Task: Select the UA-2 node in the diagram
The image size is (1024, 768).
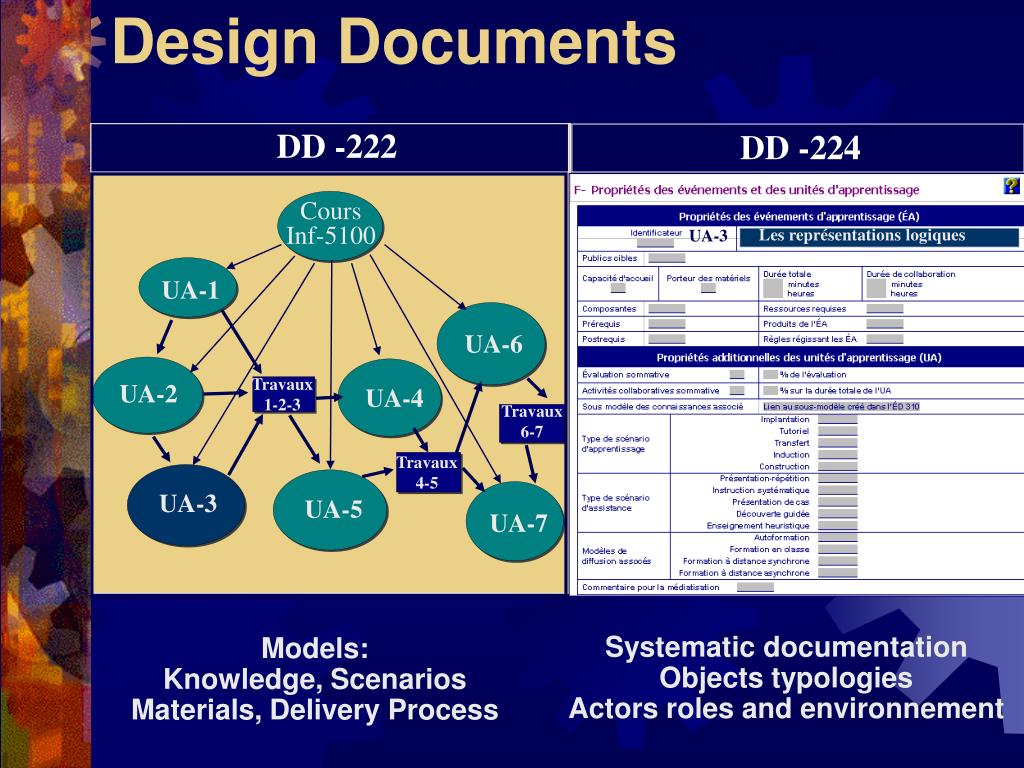Action: tap(149, 394)
